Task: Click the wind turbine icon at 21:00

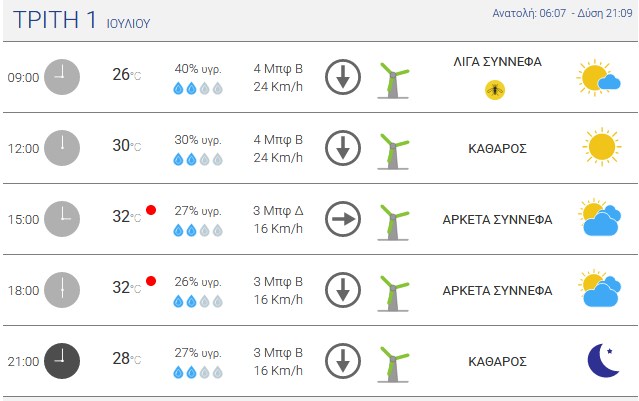Action: pos(393,364)
